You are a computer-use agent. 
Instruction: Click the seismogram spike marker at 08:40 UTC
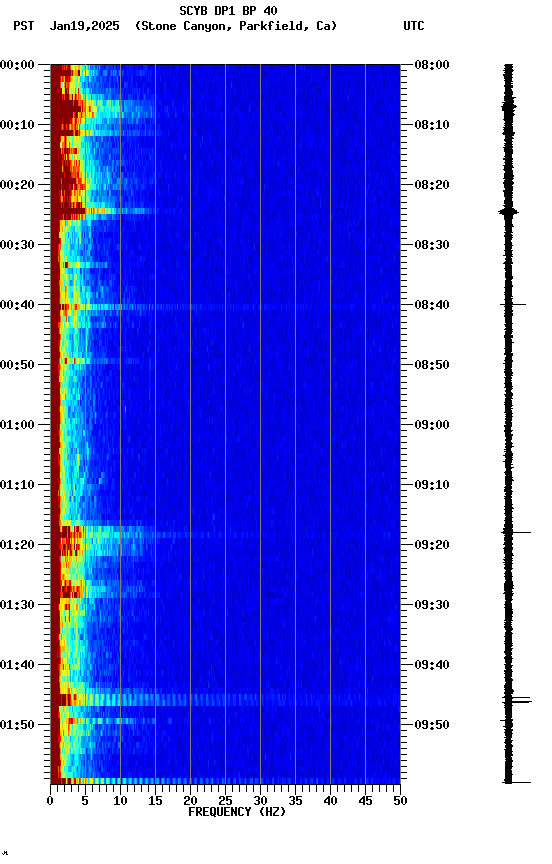pyautogui.click(x=513, y=304)
